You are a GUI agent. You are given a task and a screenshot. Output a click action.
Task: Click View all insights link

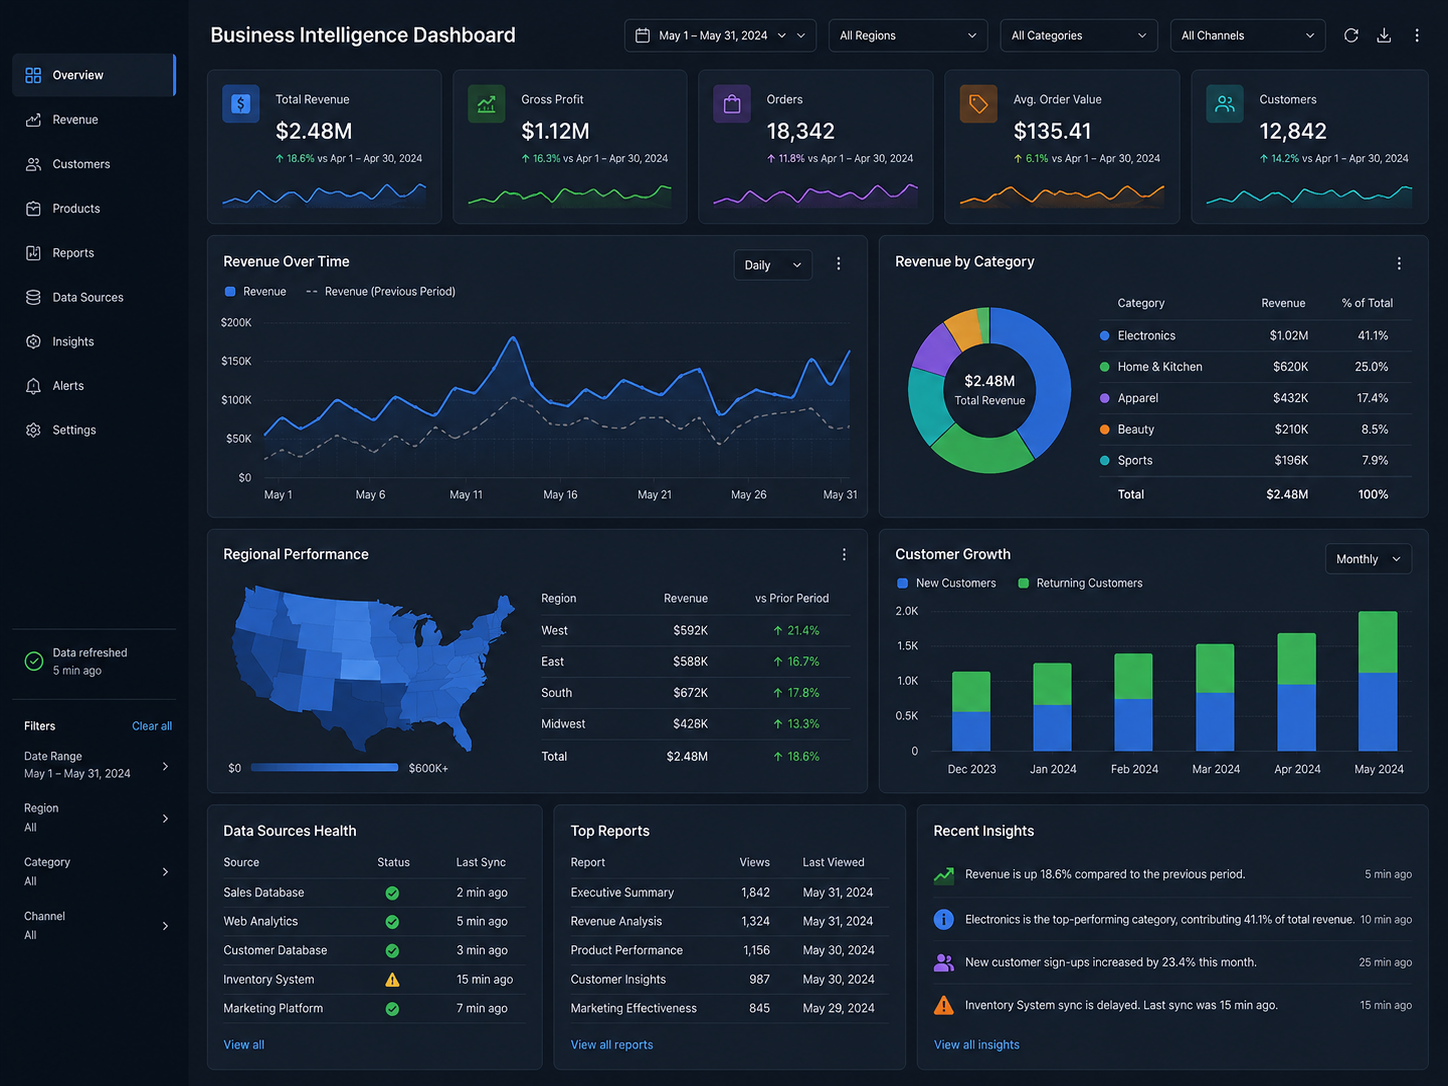click(977, 1045)
